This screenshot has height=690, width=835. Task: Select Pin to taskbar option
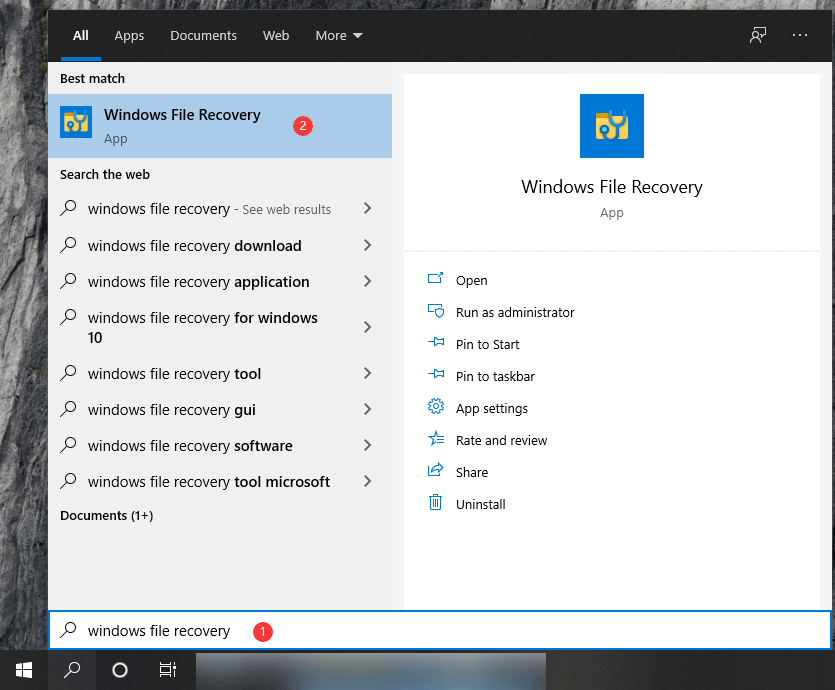[494, 376]
